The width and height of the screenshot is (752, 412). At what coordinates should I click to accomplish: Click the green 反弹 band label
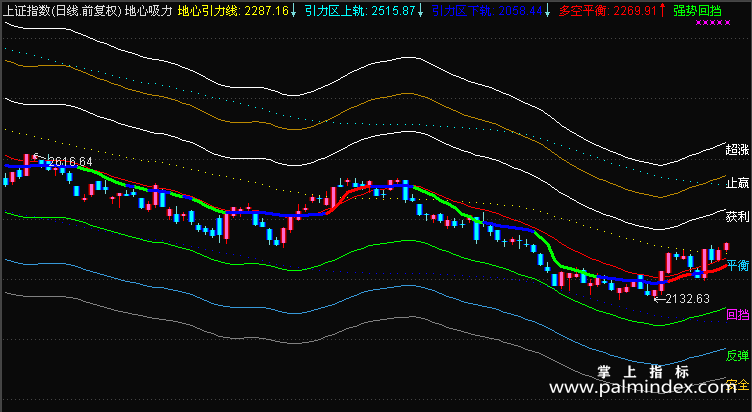737,355
